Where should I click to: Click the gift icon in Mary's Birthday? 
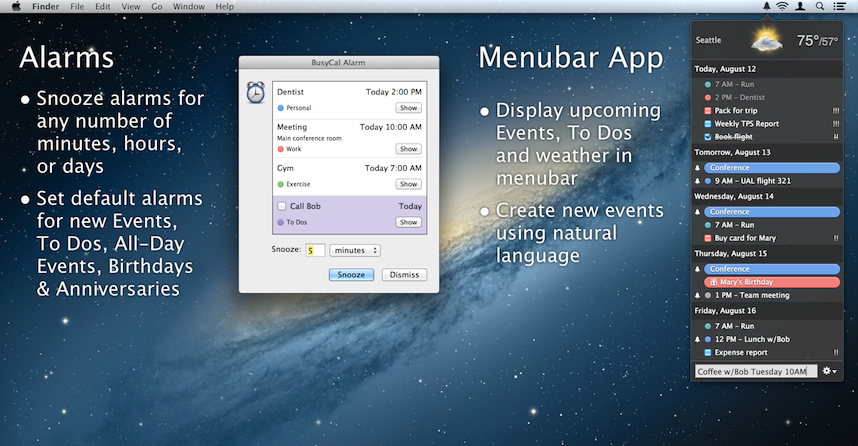714,282
